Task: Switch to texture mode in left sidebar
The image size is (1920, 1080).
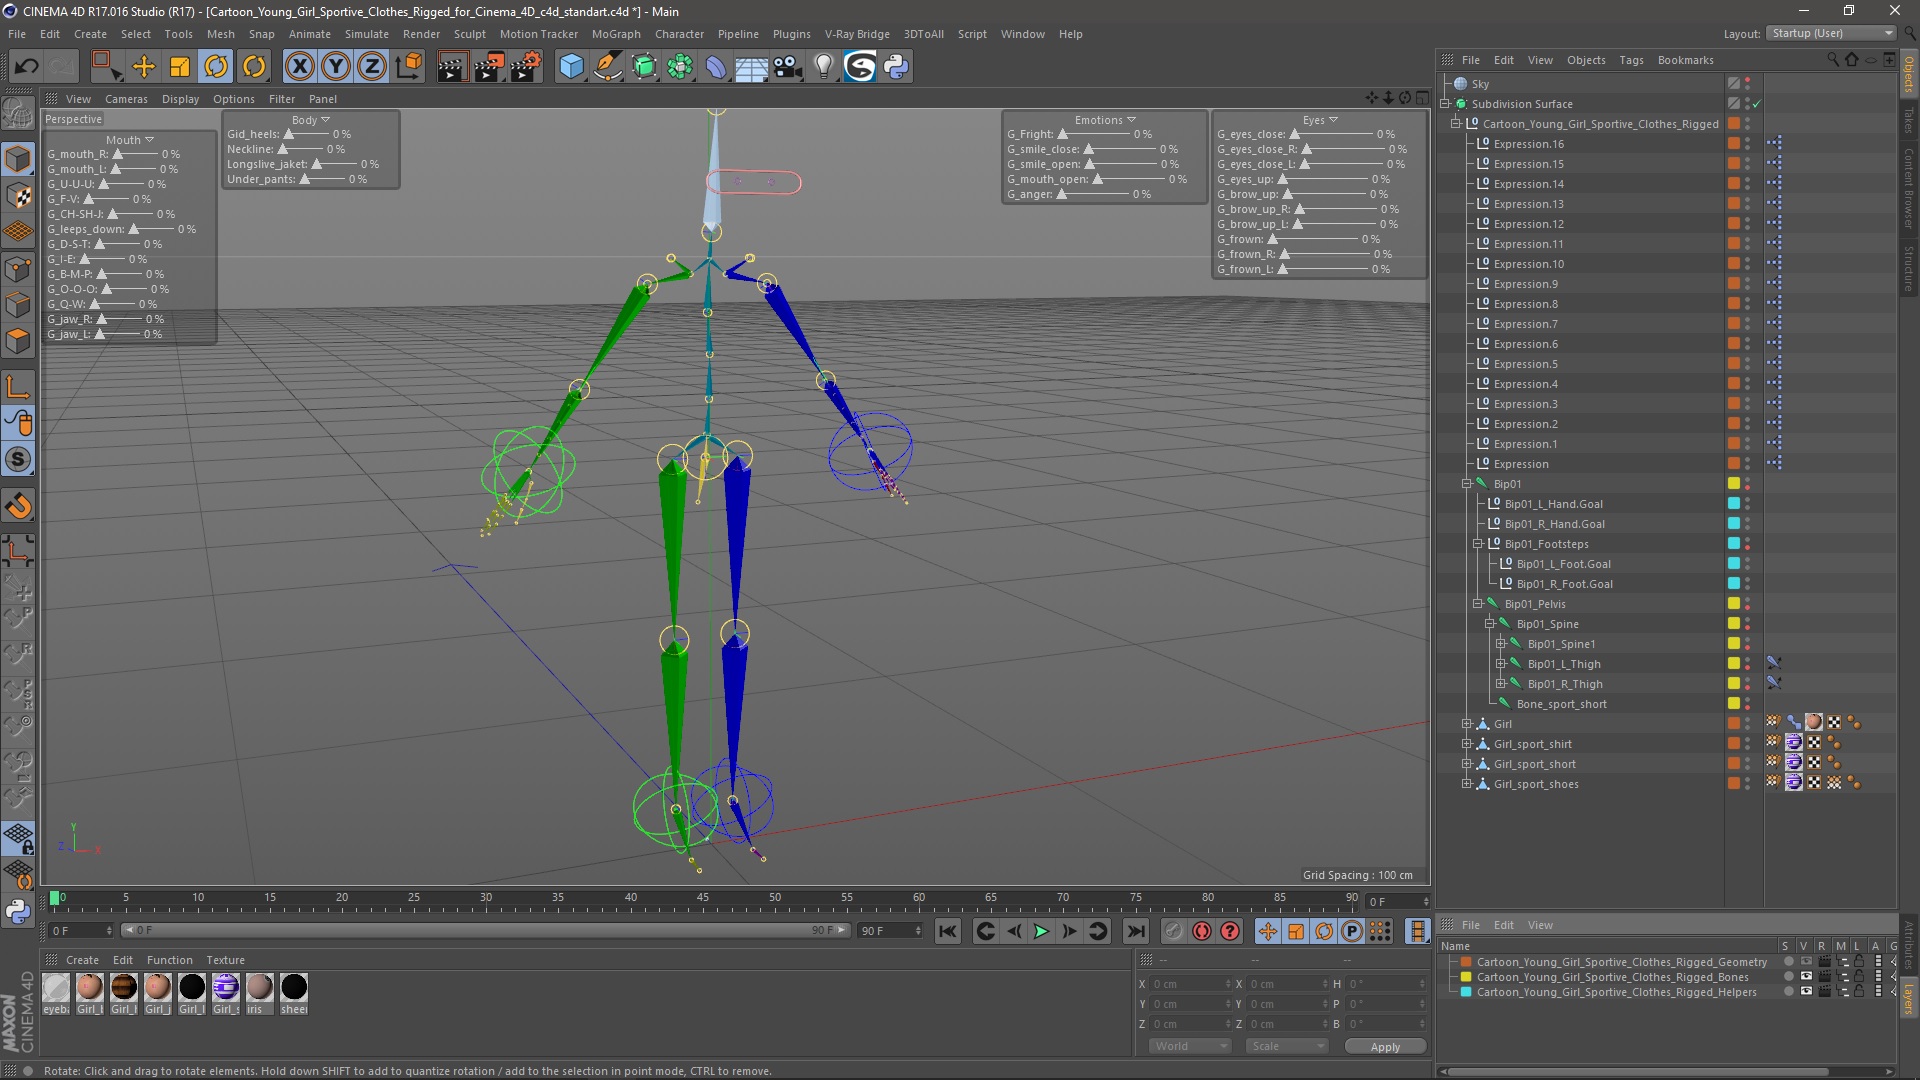Action: (x=18, y=195)
